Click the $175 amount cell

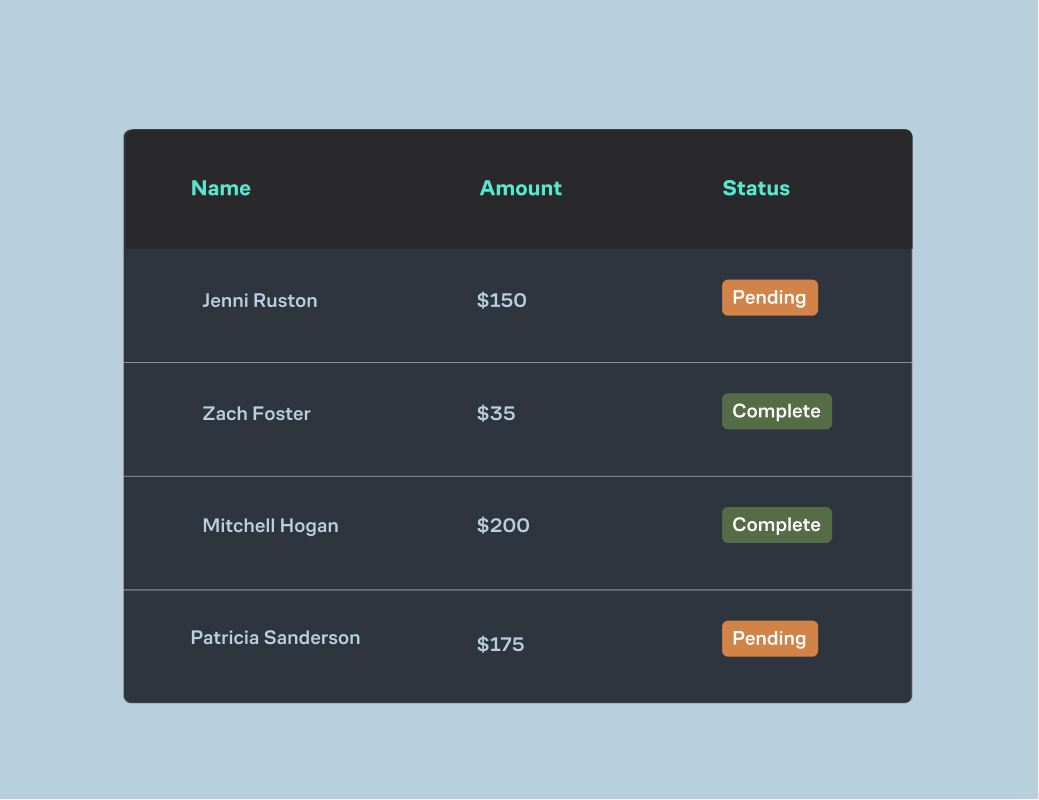pos(501,644)
